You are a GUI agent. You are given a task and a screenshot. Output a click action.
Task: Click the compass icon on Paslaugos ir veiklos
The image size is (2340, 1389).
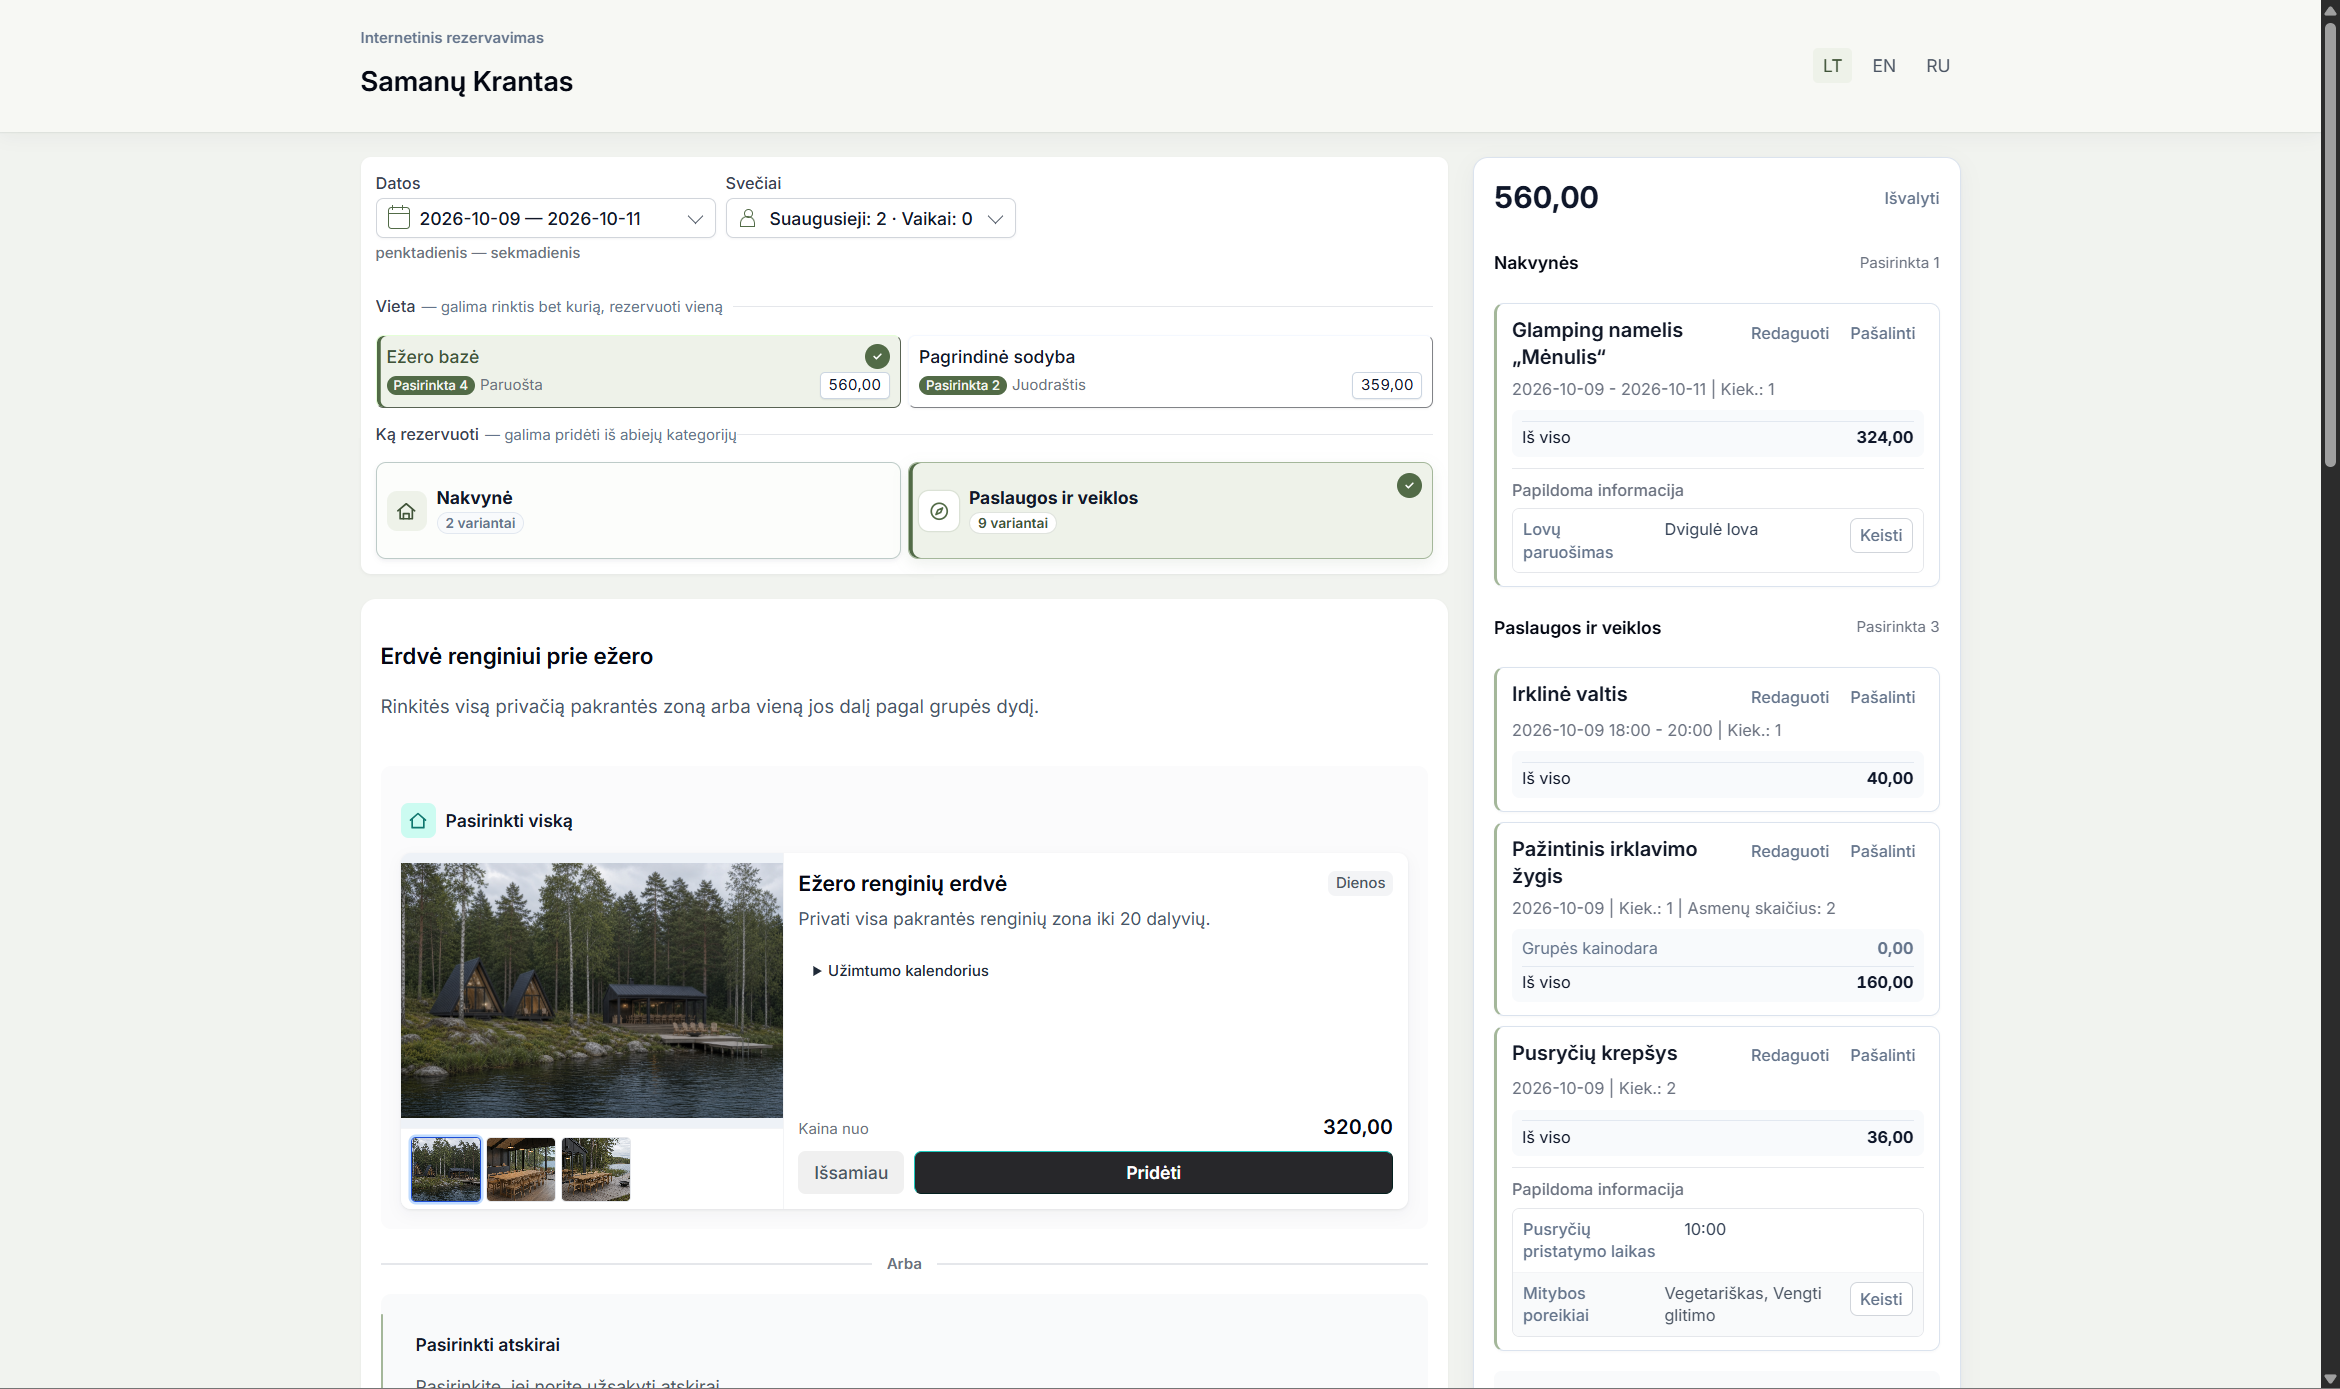pyautogui.click(x=939, y=511)
